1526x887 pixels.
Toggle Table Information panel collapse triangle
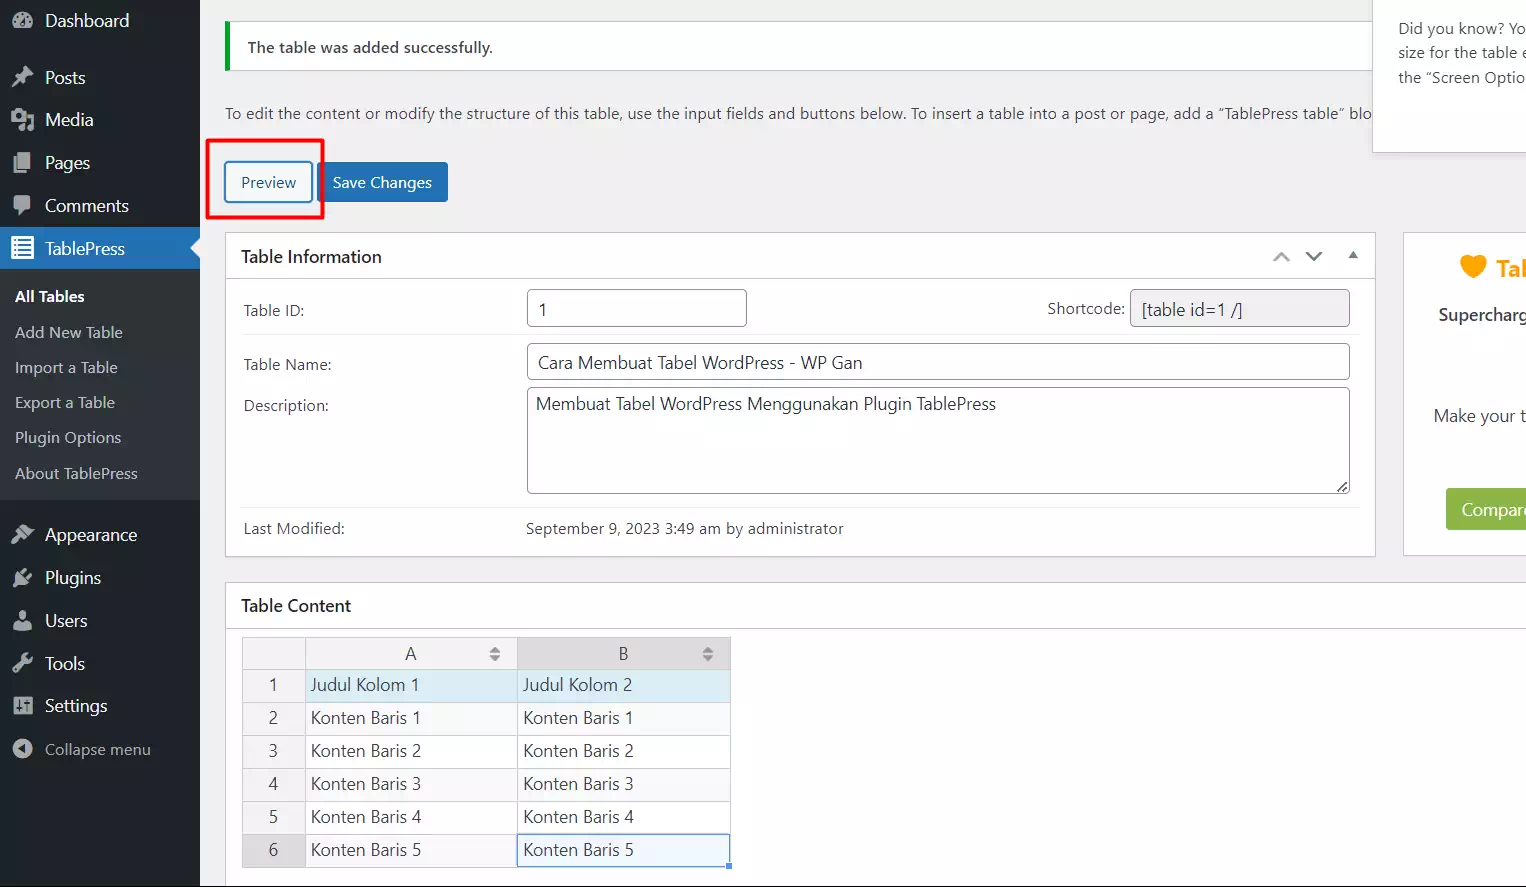[1353, 255]
